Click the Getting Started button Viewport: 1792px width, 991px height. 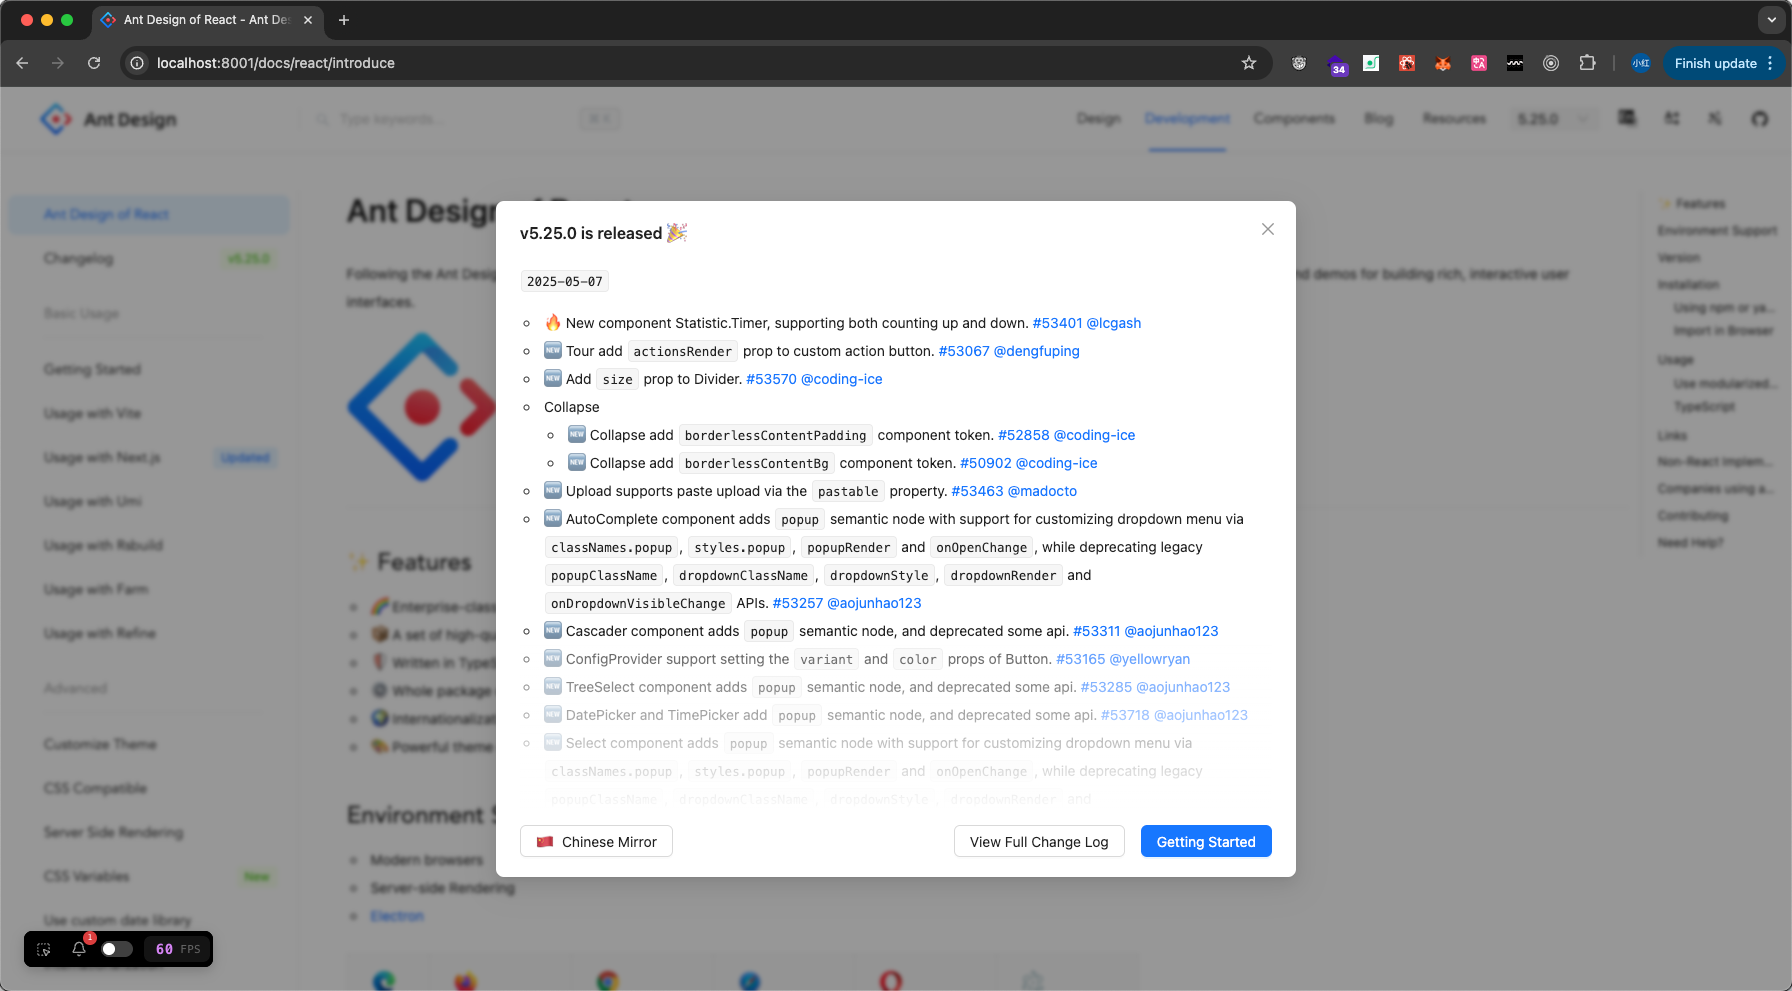(x=1206, y=841)
